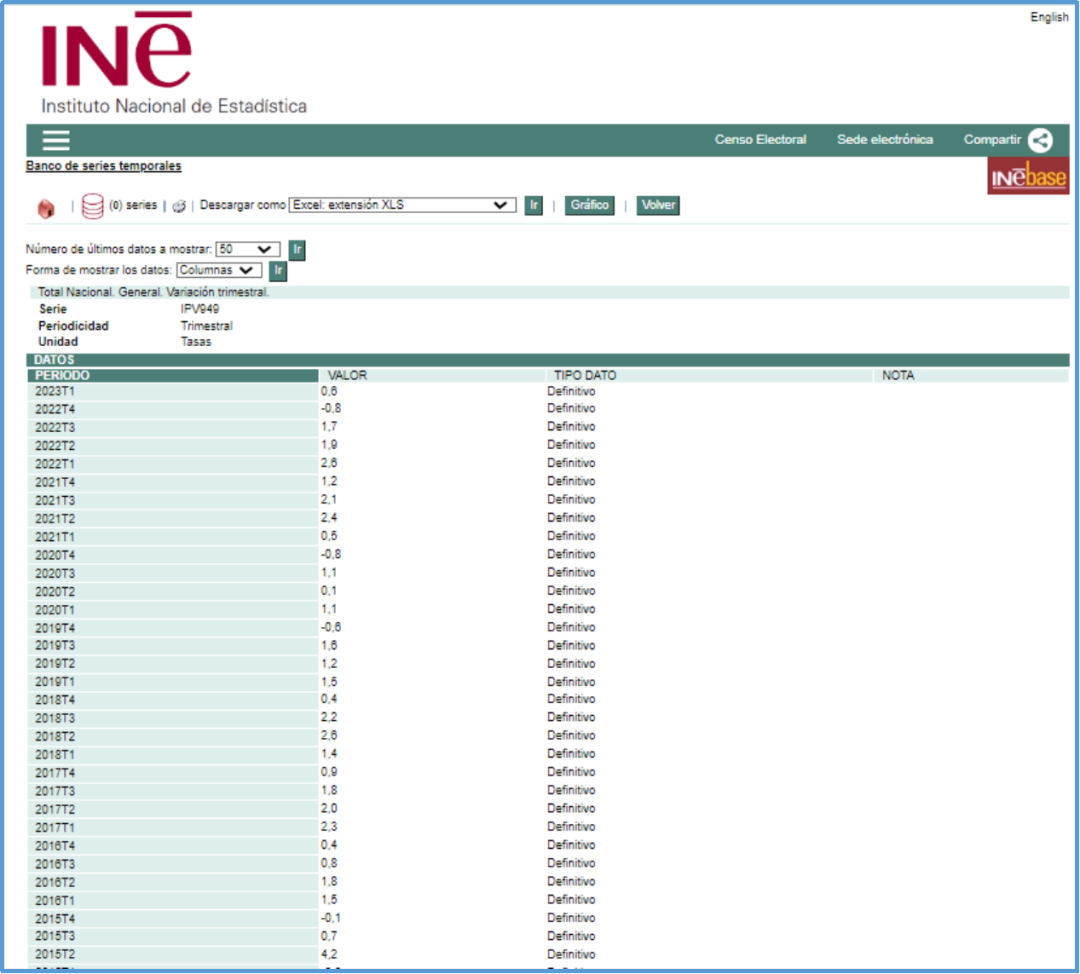Select the 2019T4 period cell
The image size is (1080, 974).
coord(173,628)
